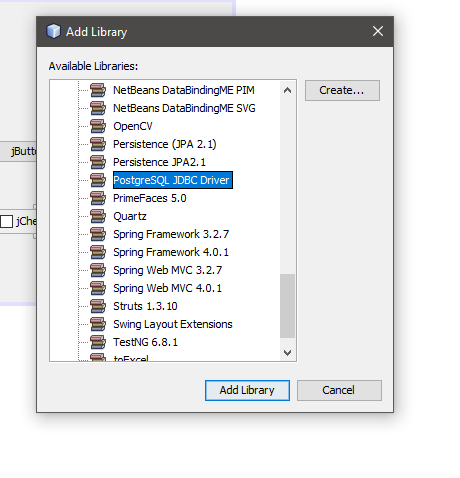Click the list scroll down arrow
Image resolution: width=460 pixels, height=478 pixels.
[x=287, y=352]
